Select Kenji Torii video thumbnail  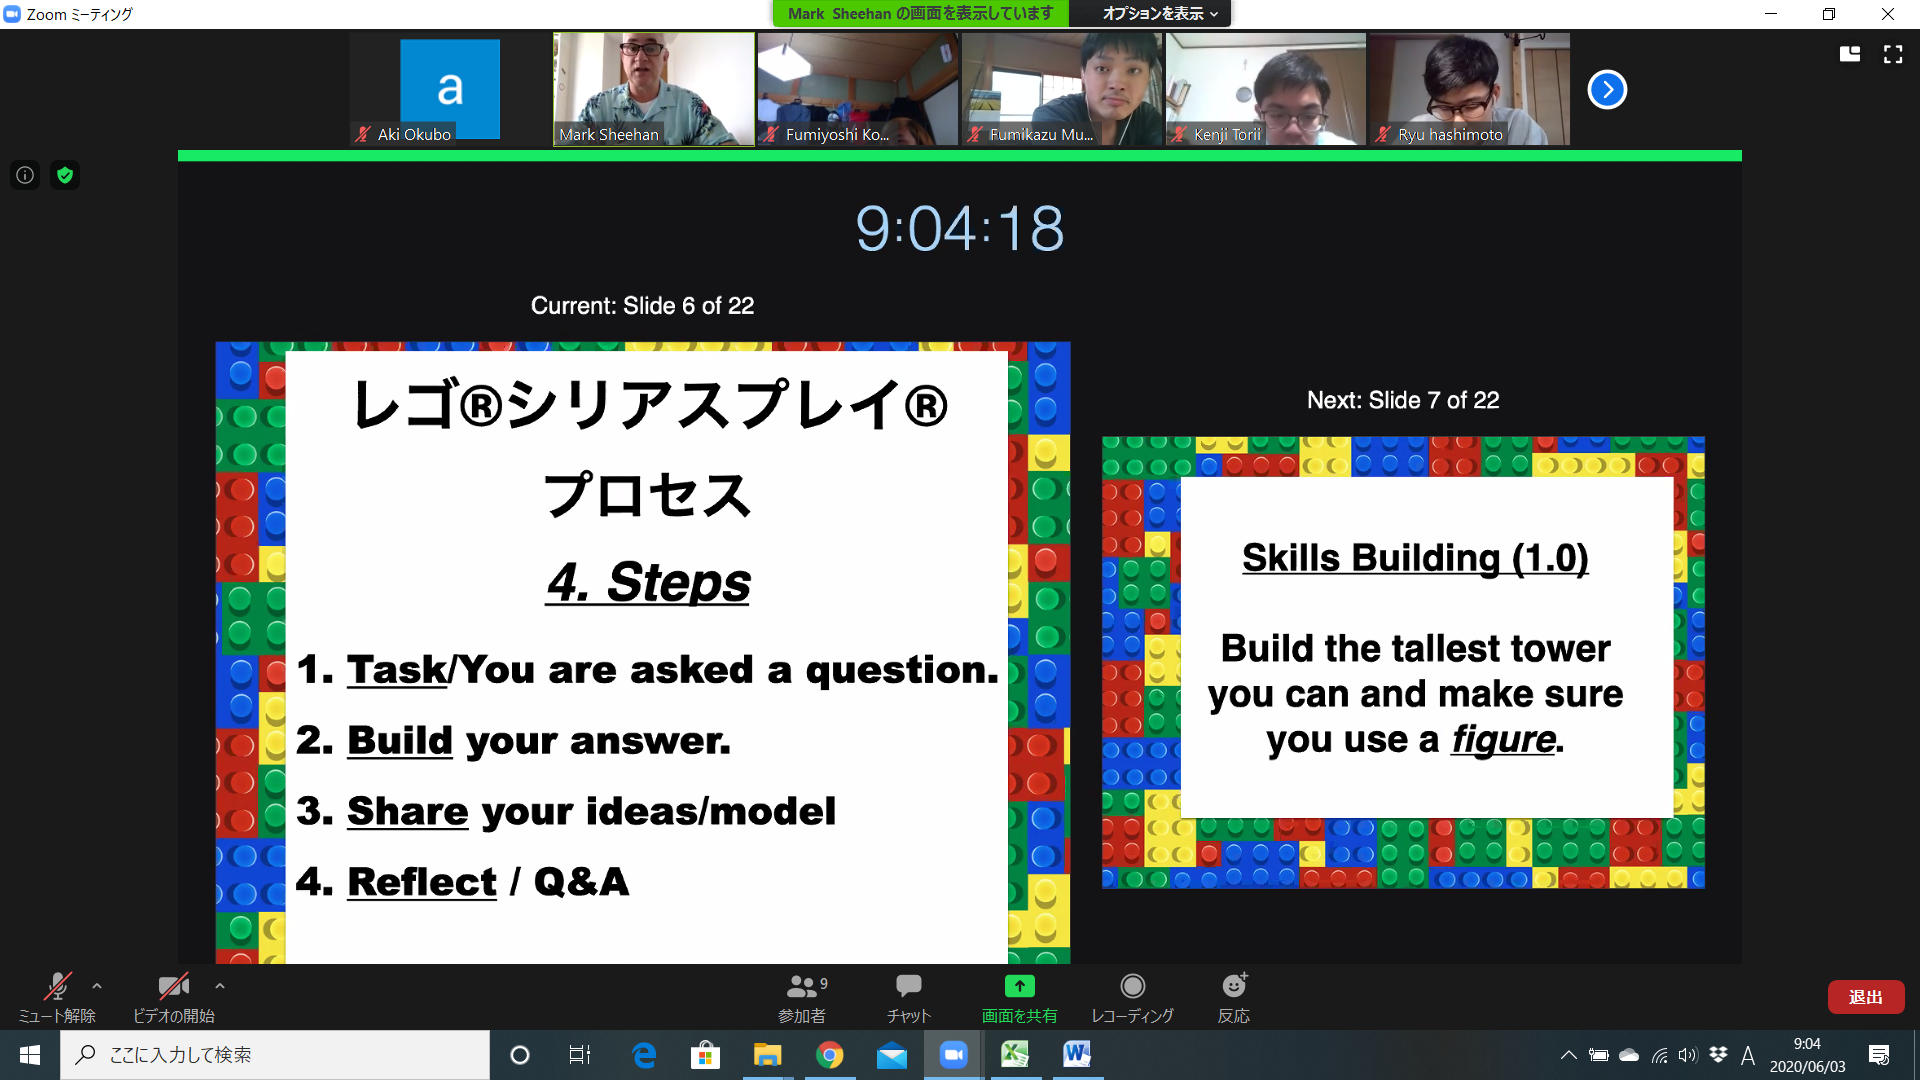click(x=1266, y=89)
